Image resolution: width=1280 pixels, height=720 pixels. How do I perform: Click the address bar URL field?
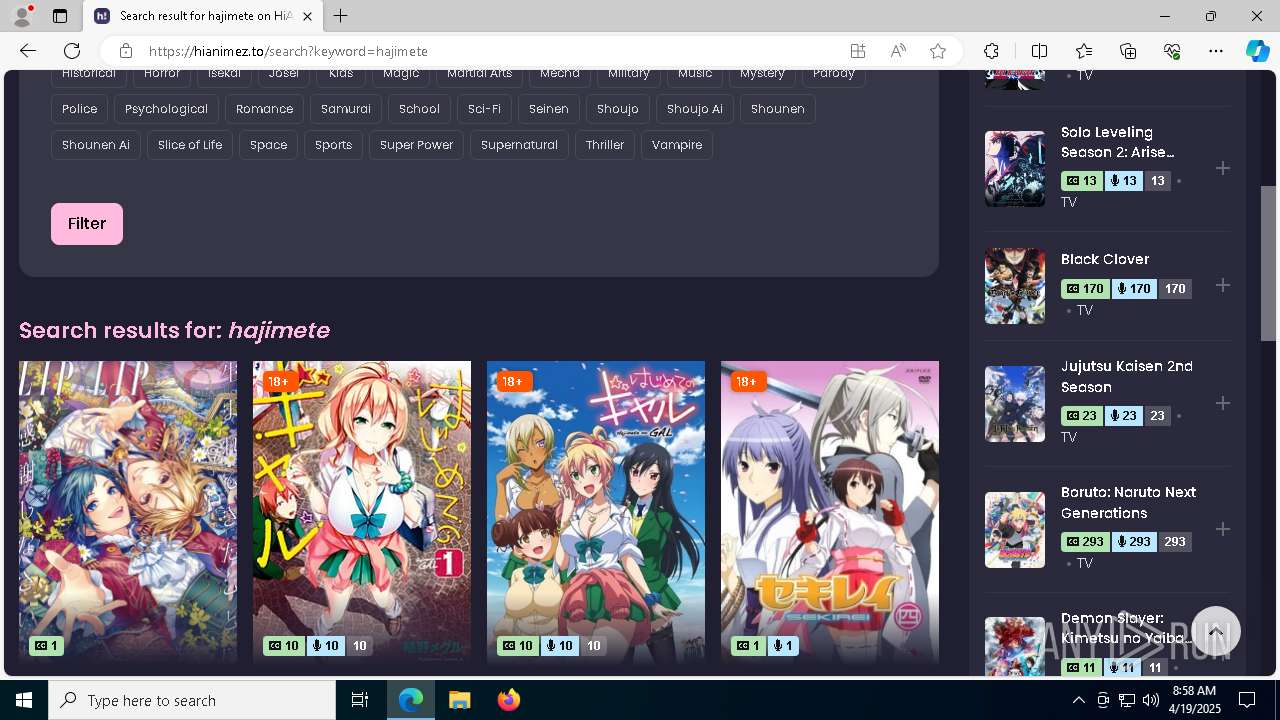pos(490,51)
